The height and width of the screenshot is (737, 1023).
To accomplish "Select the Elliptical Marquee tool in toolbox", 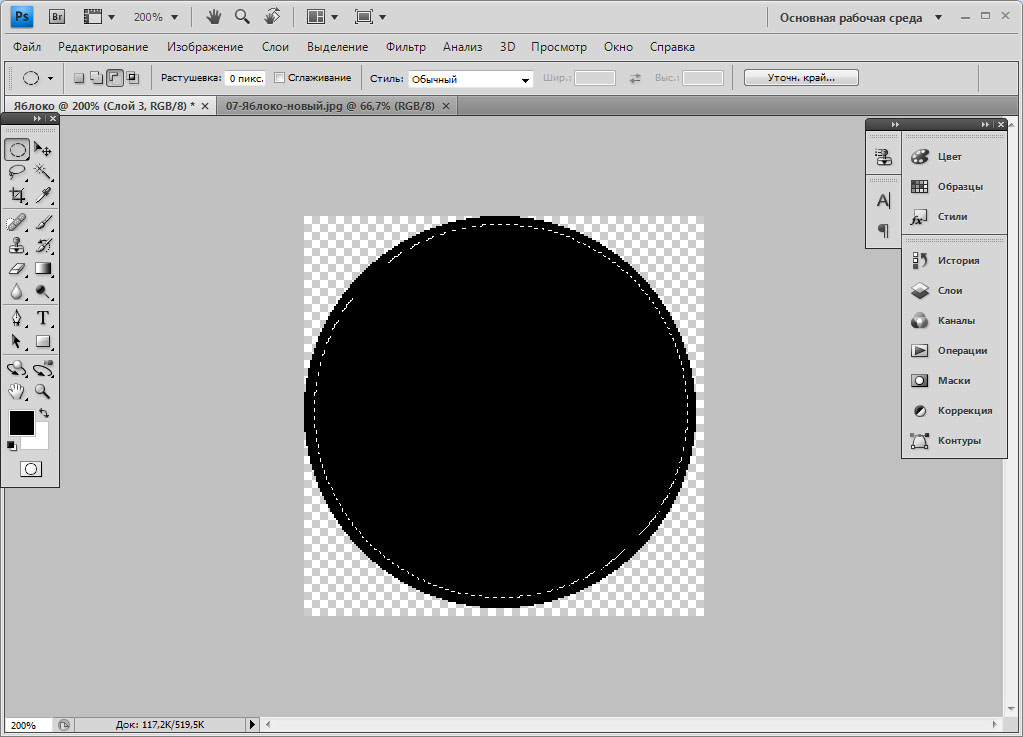I will click(x=17, y=150).
